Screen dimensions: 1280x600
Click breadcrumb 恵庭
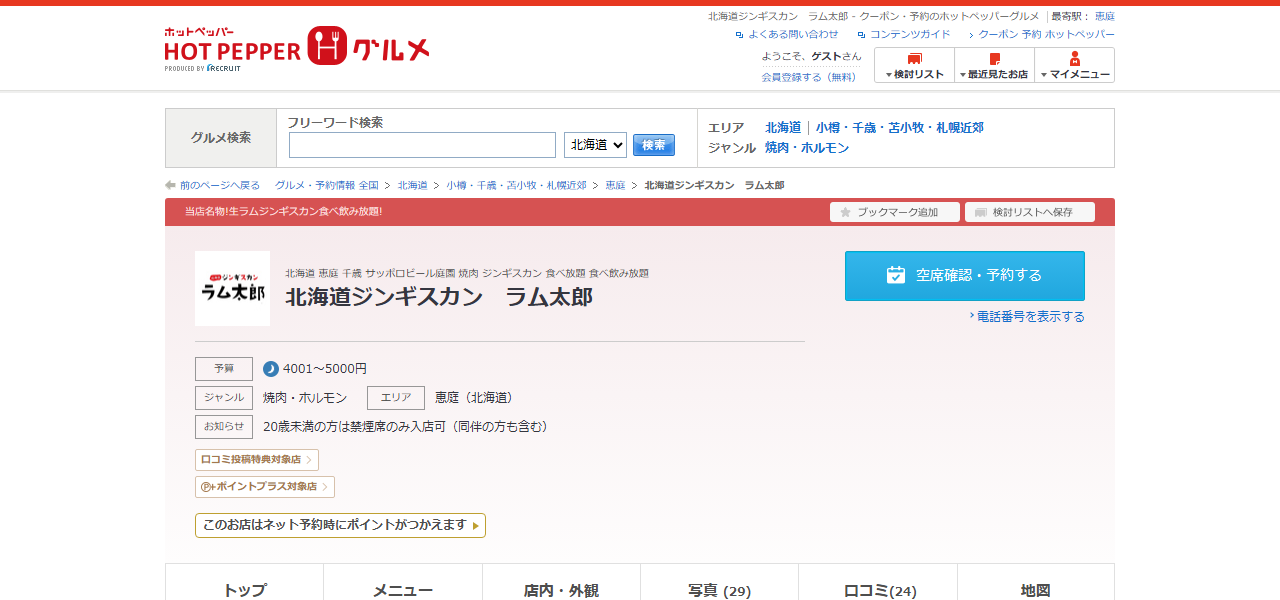coord(615,186)
